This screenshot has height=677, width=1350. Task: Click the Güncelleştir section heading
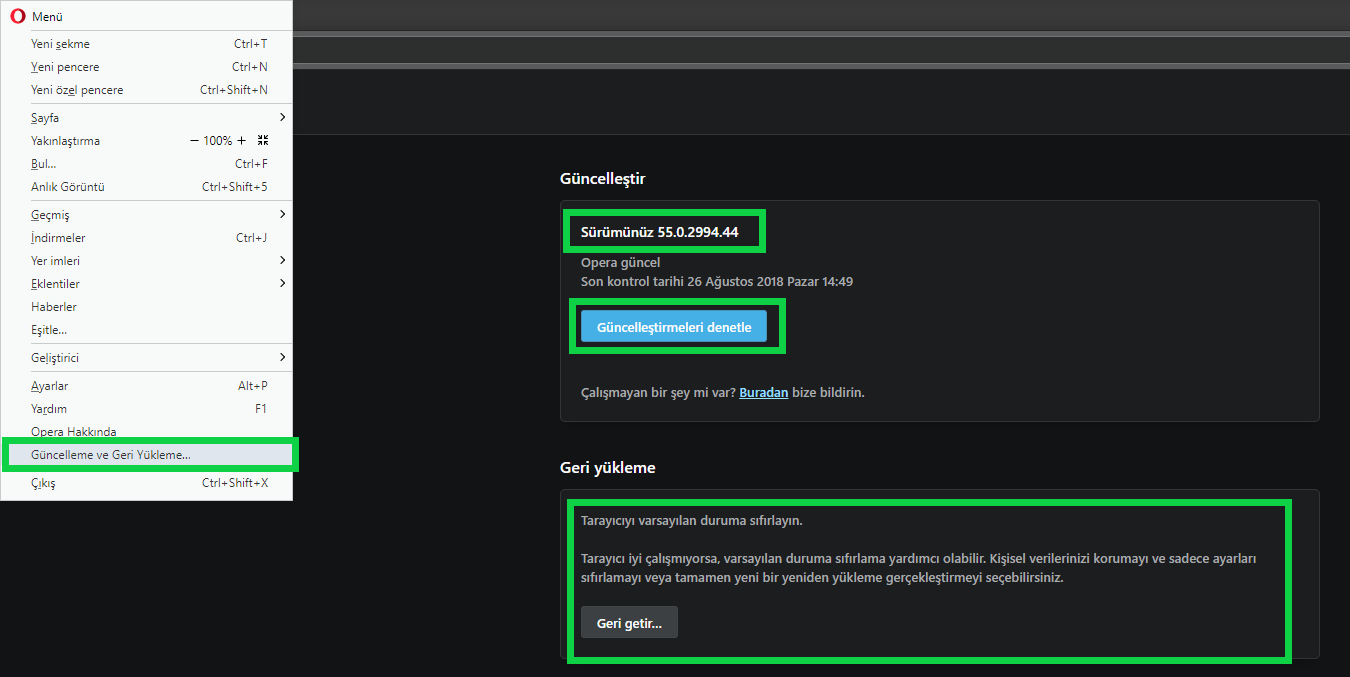[603, 179]
